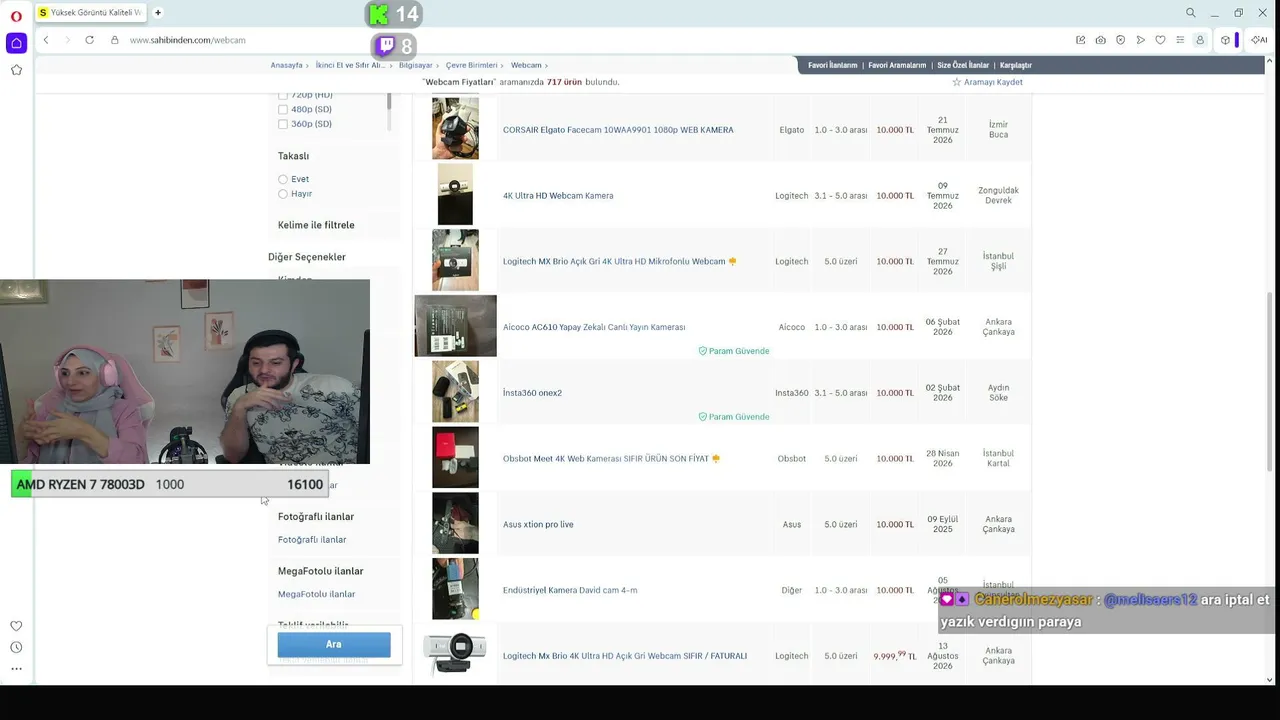Open the Logitech Mx Brio SIFIR / FATURALI thumbnail
Screen dimensions: 1280x720
pyautogui.click(x=455, y=655)
